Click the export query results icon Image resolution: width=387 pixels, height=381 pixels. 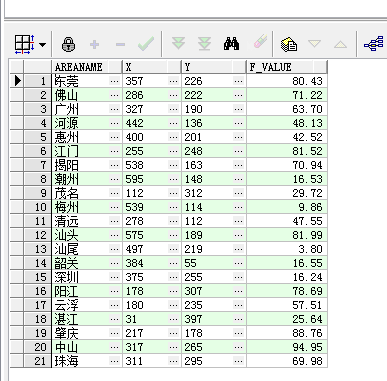click(x=289, y=44)
